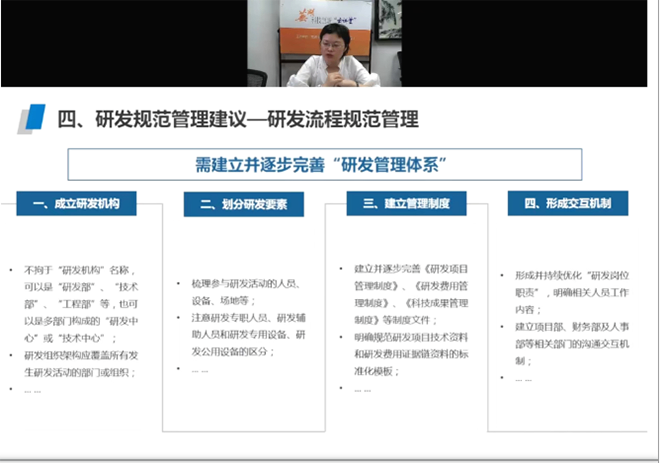Select the 二、划分研发要素 header
This screenshot has width=660, height=463.
243,205
